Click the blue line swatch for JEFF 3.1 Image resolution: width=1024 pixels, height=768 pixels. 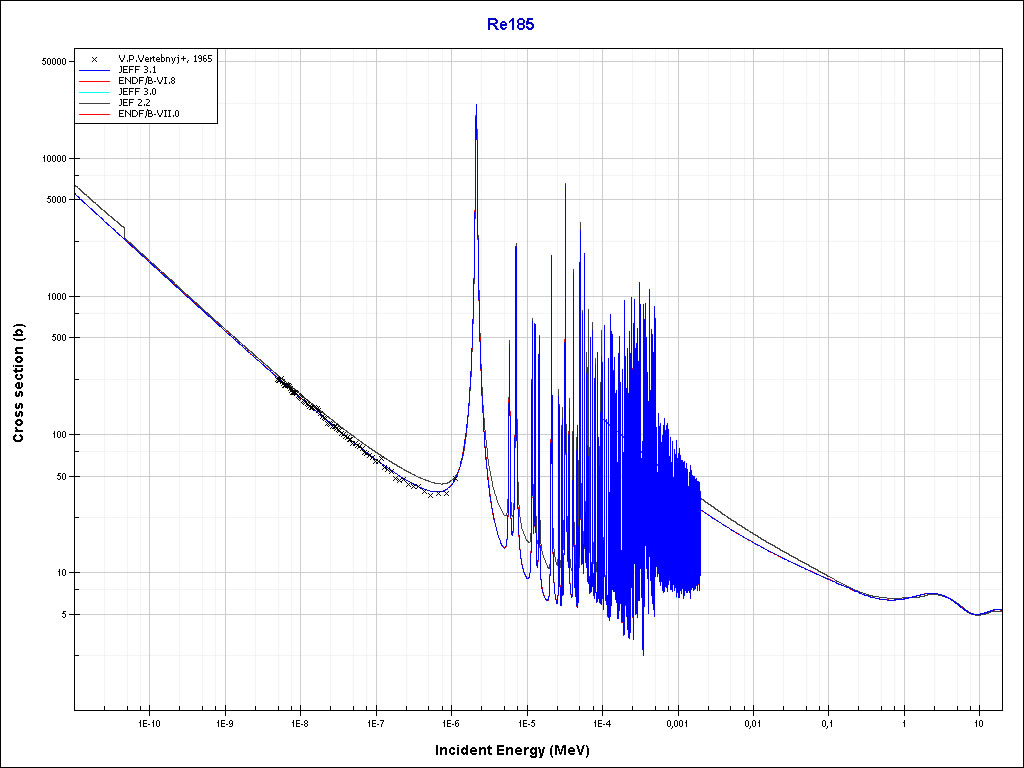coord(94,70)
